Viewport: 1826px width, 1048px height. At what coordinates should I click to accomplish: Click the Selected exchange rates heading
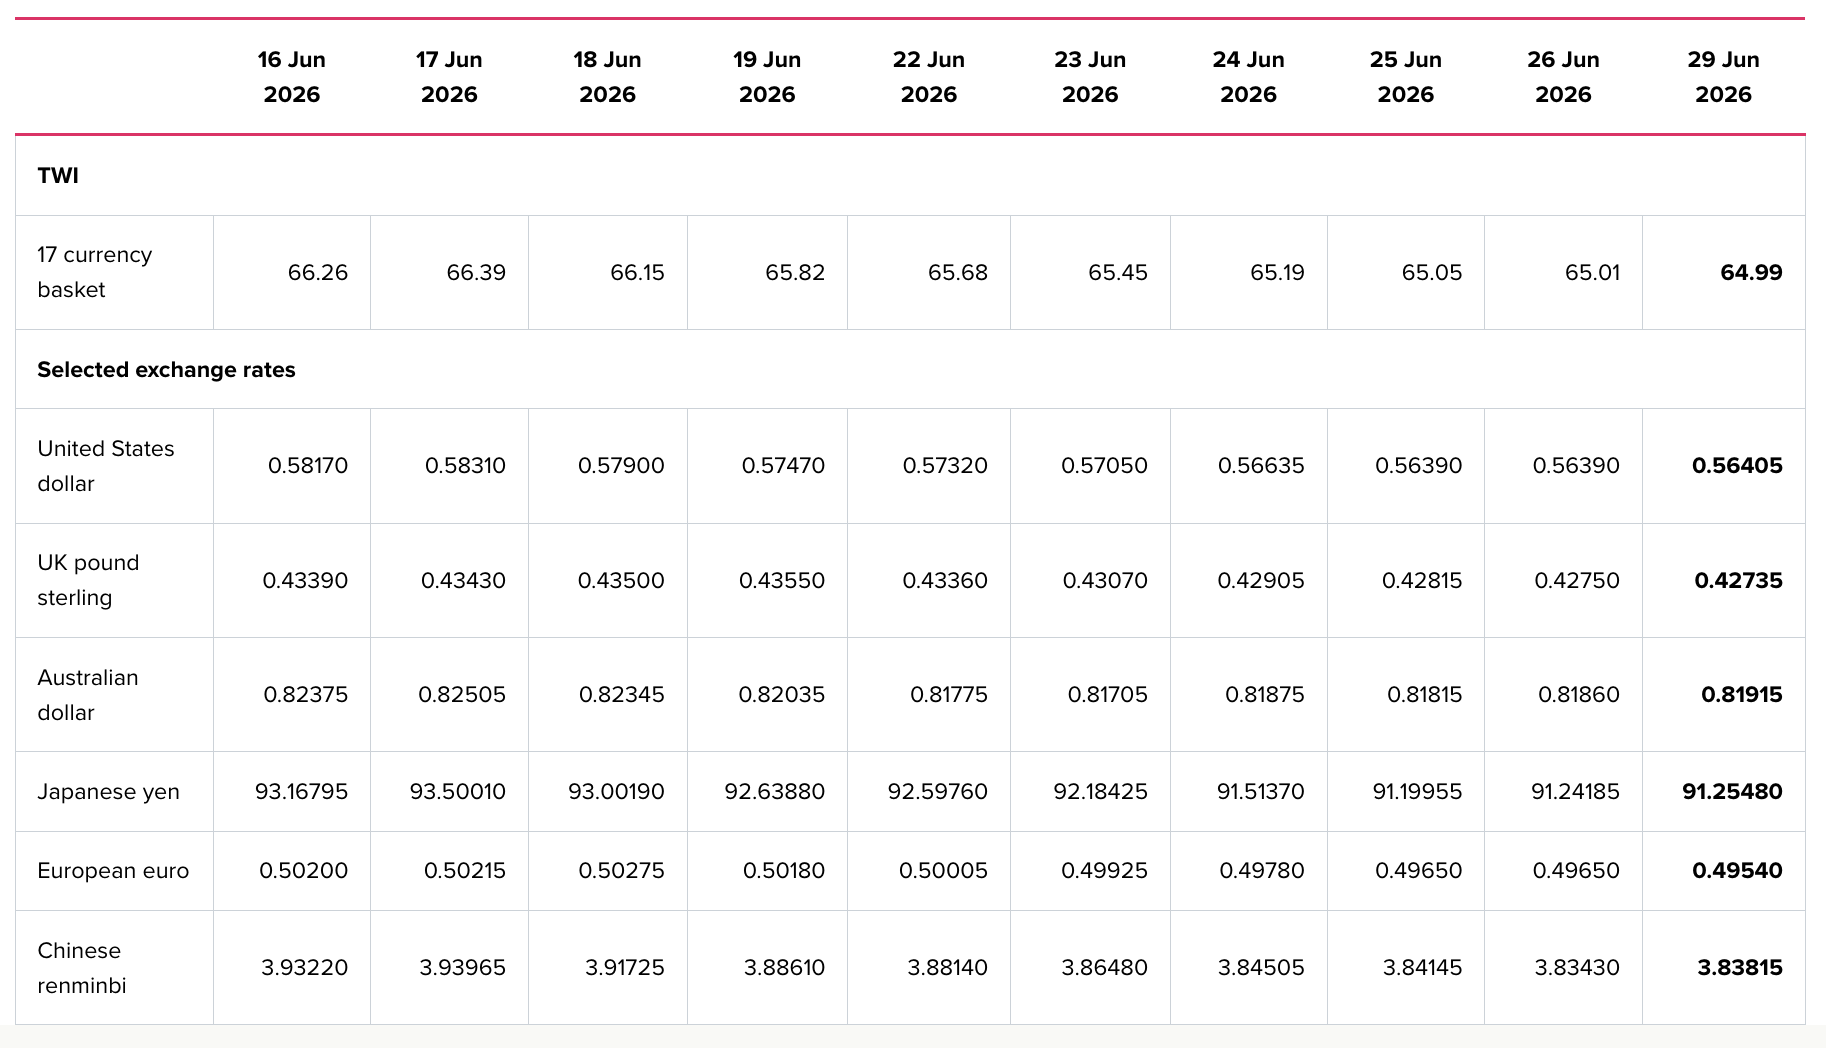click(166, 369)
